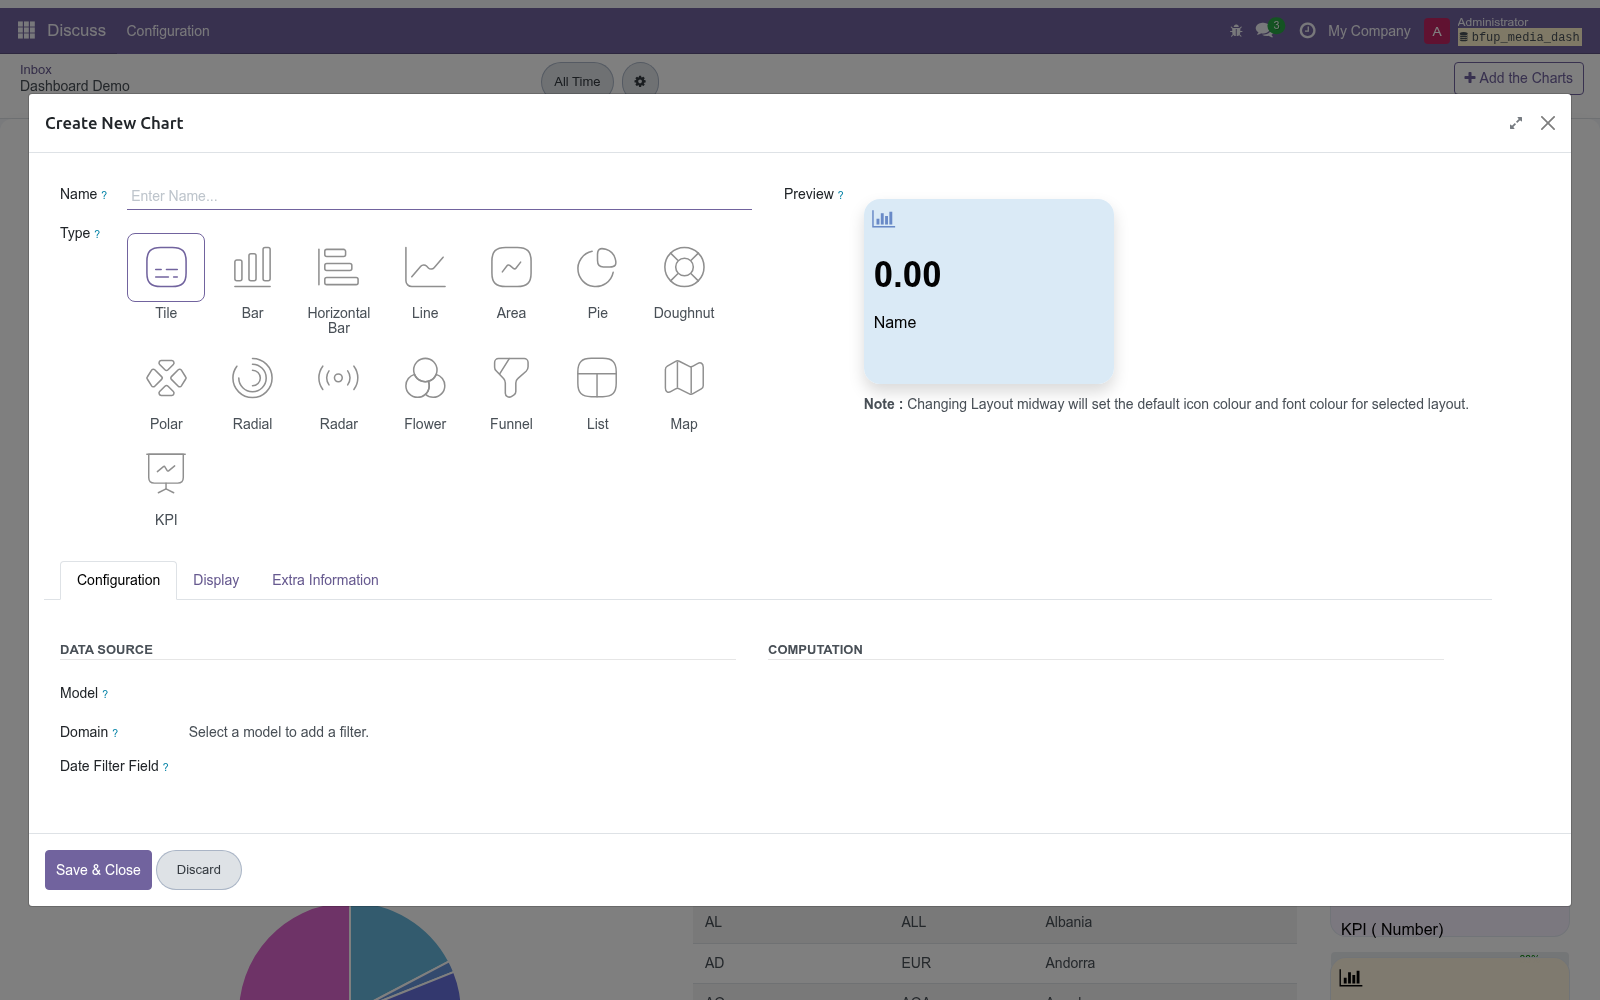Choose the Map chart type
Viewport: 1600px width, 1000px height.
[684, 378]
